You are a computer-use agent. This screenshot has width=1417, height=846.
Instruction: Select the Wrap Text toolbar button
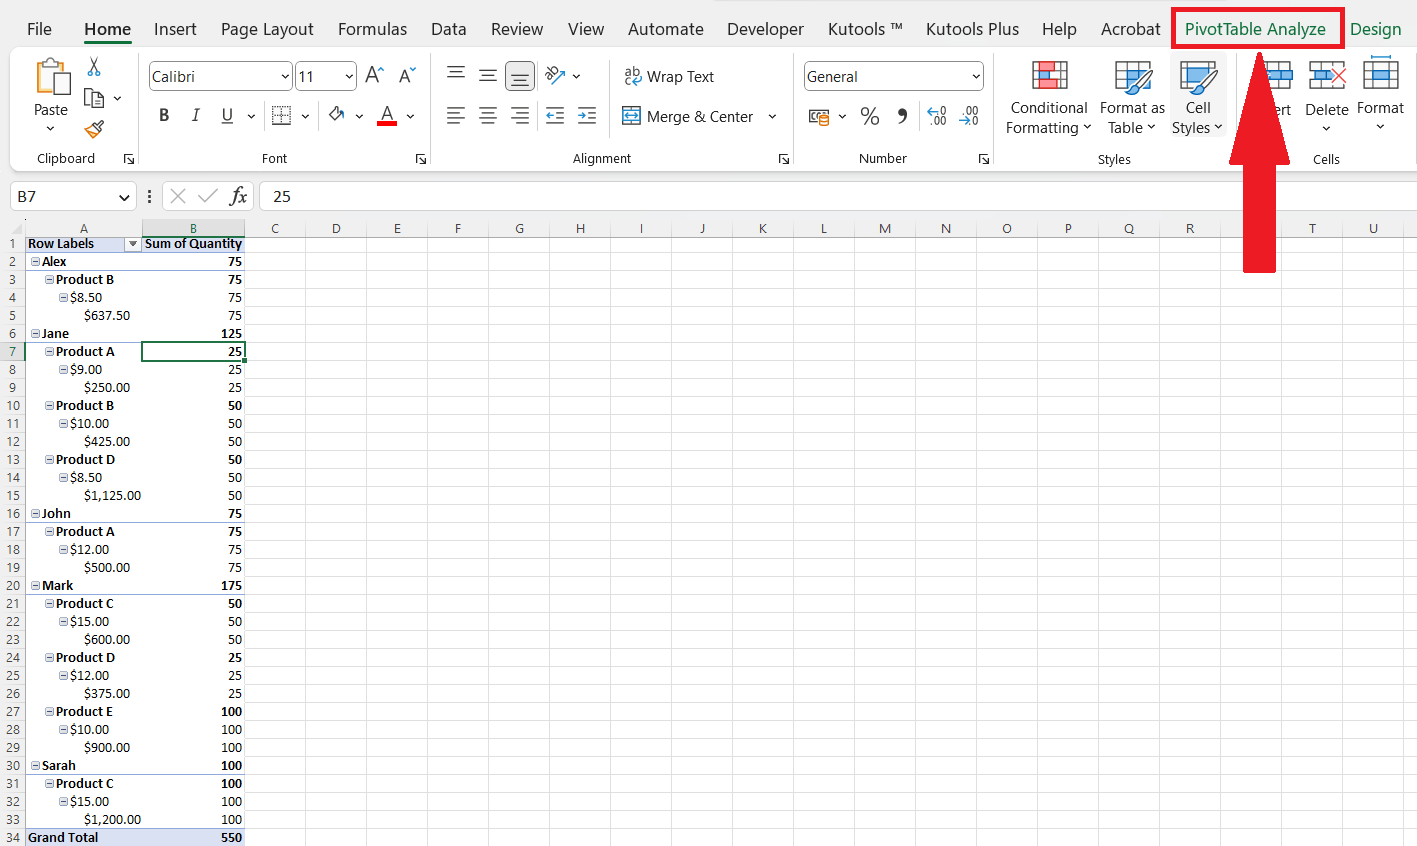[x=668, y=76]
